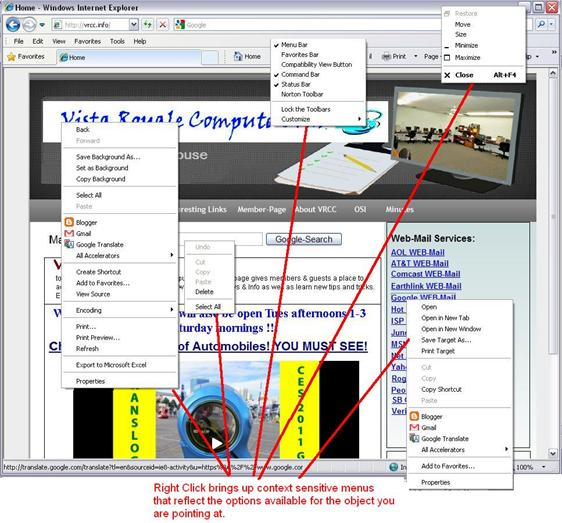Play the CES video thumbnail

216,443
